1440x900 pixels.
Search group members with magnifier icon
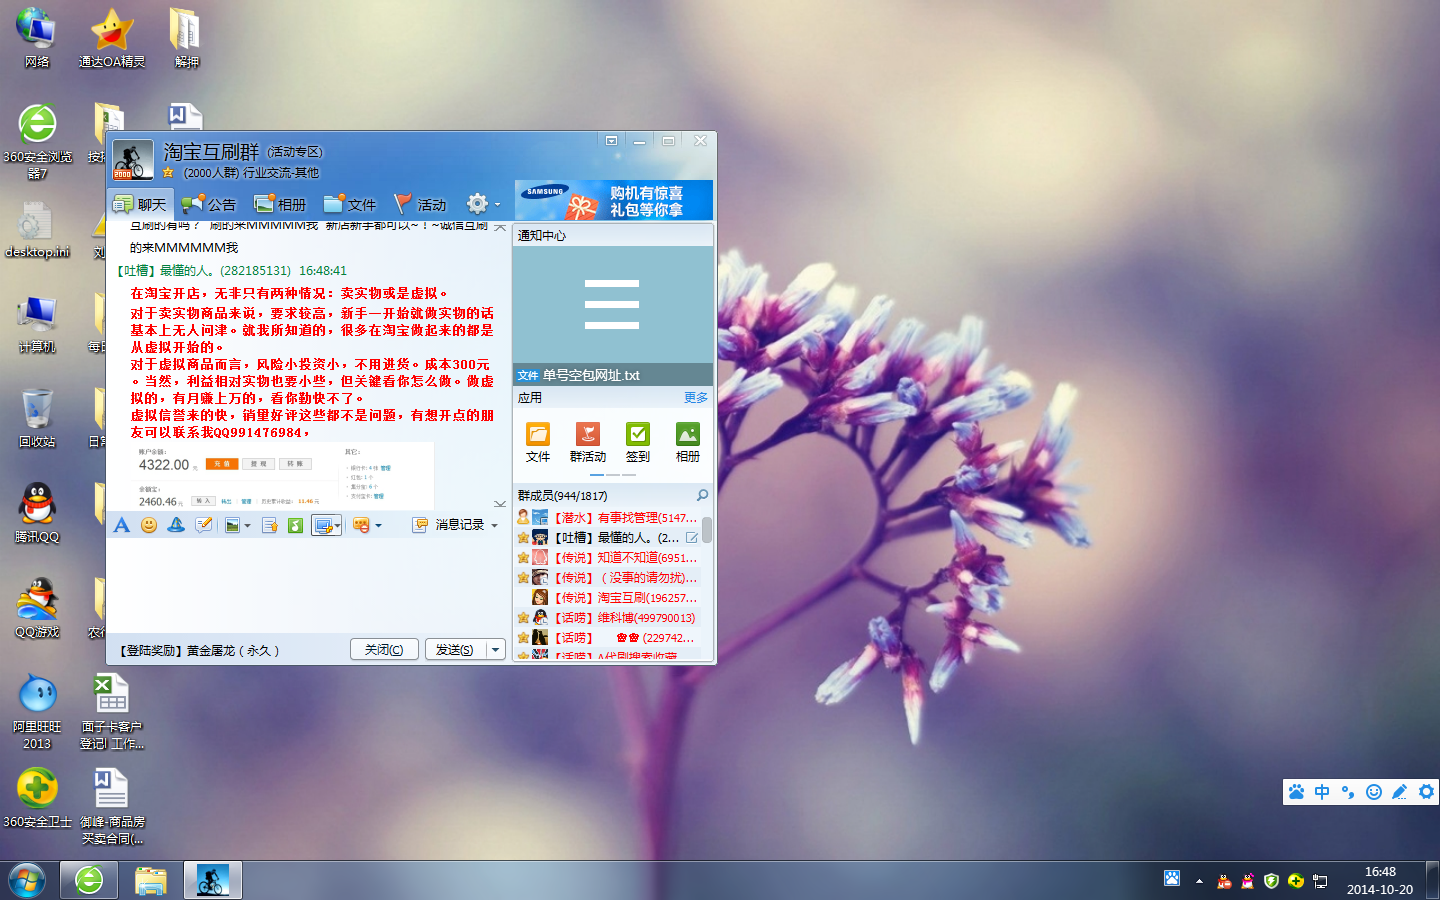[702, 495]
